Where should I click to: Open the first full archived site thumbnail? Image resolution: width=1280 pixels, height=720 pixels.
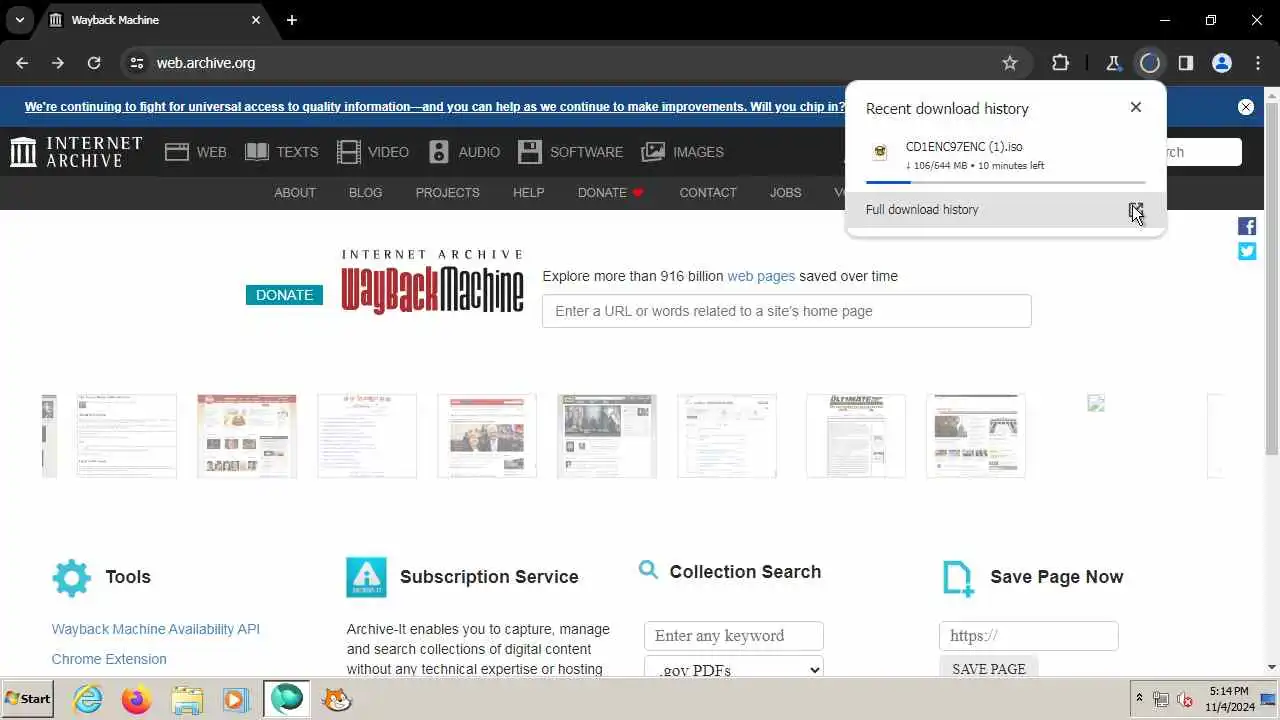tap(127, 436)
